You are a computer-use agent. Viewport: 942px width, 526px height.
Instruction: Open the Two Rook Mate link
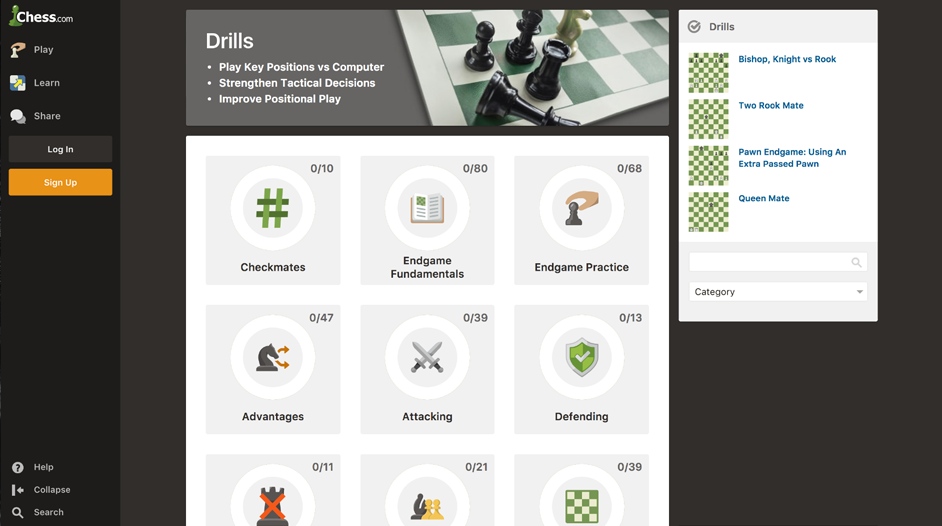click(x=771, y=105)
